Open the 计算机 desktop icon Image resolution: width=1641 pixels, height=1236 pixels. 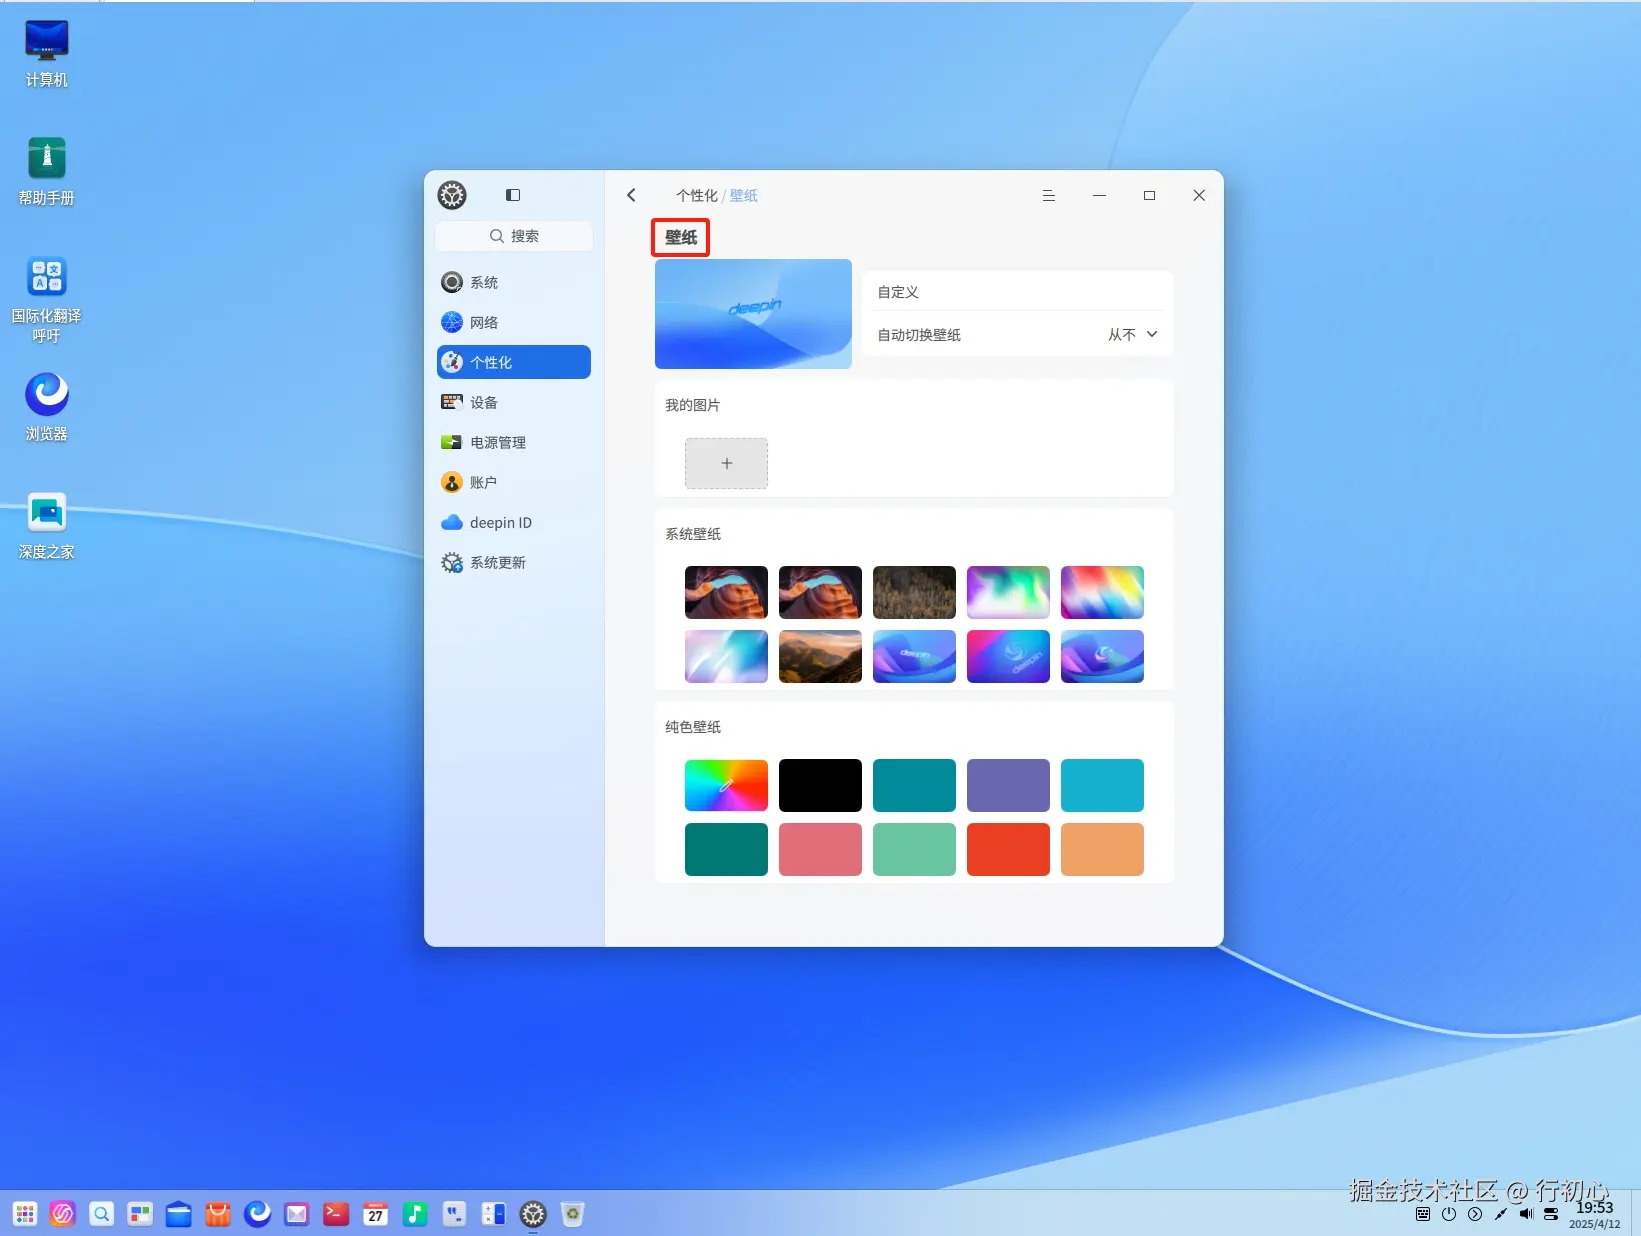47,54
